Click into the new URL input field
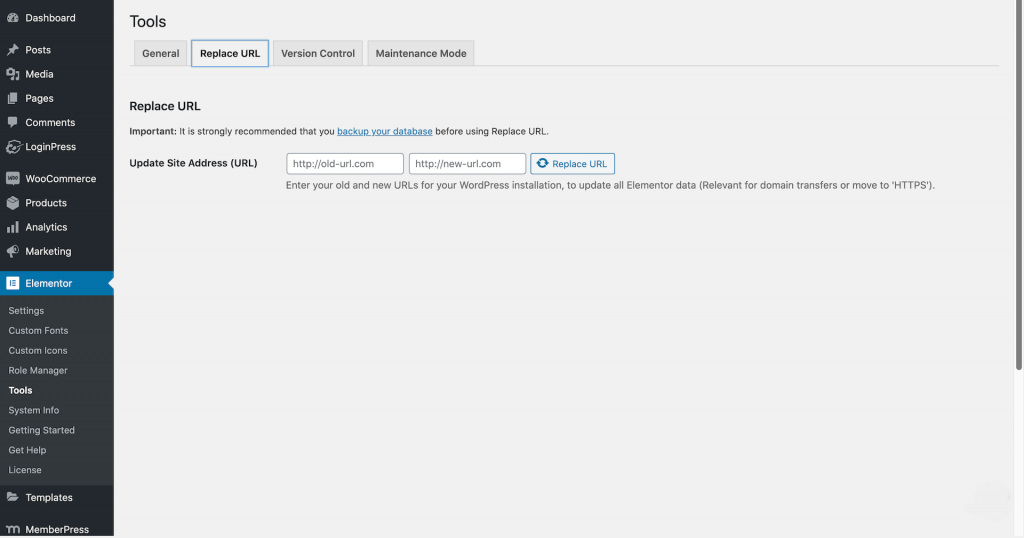 (x=467, y=164)
